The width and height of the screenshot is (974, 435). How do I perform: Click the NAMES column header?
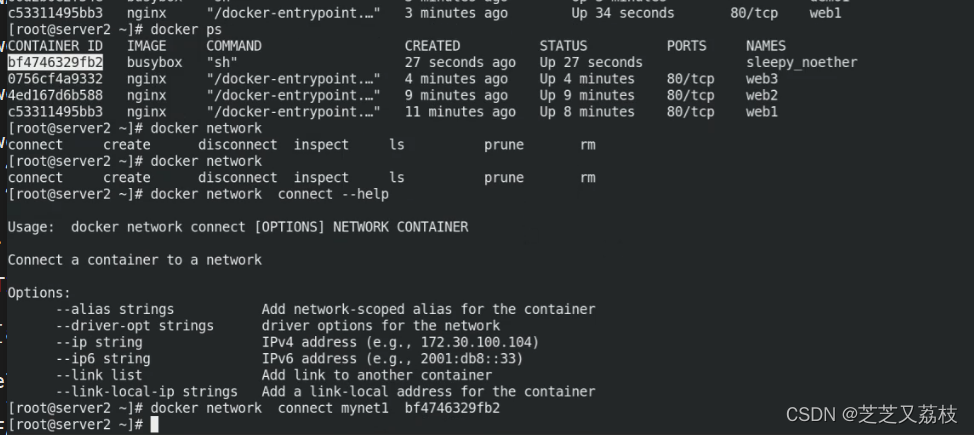tap(766, 46)
